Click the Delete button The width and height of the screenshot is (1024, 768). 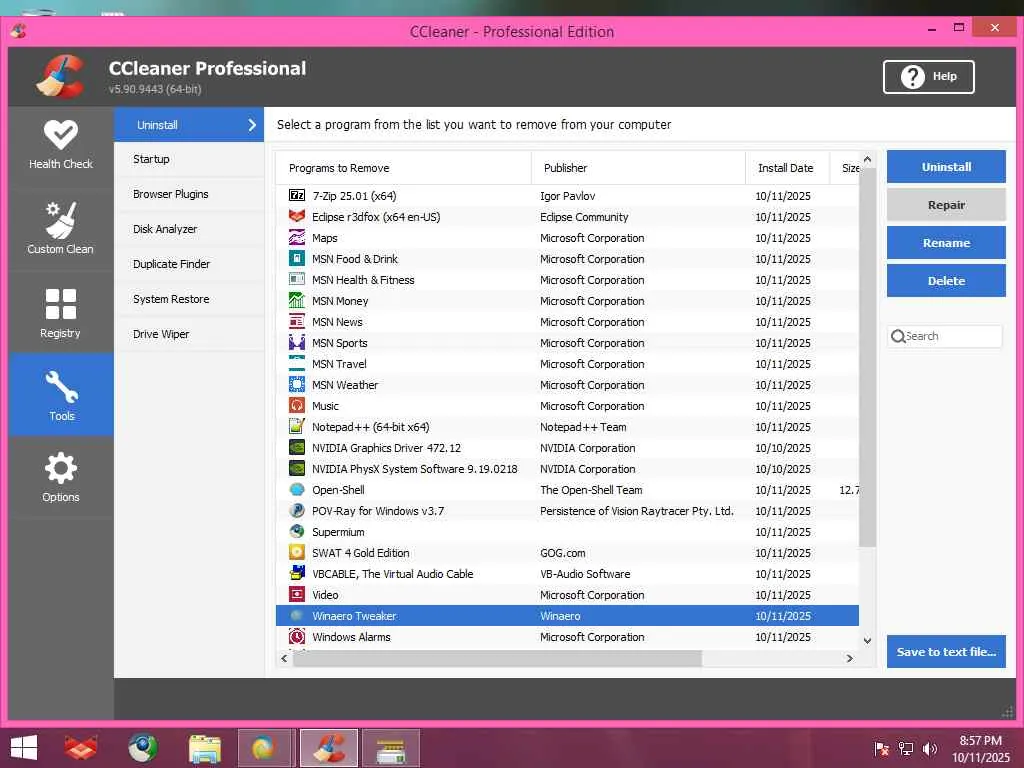(946, 280)
